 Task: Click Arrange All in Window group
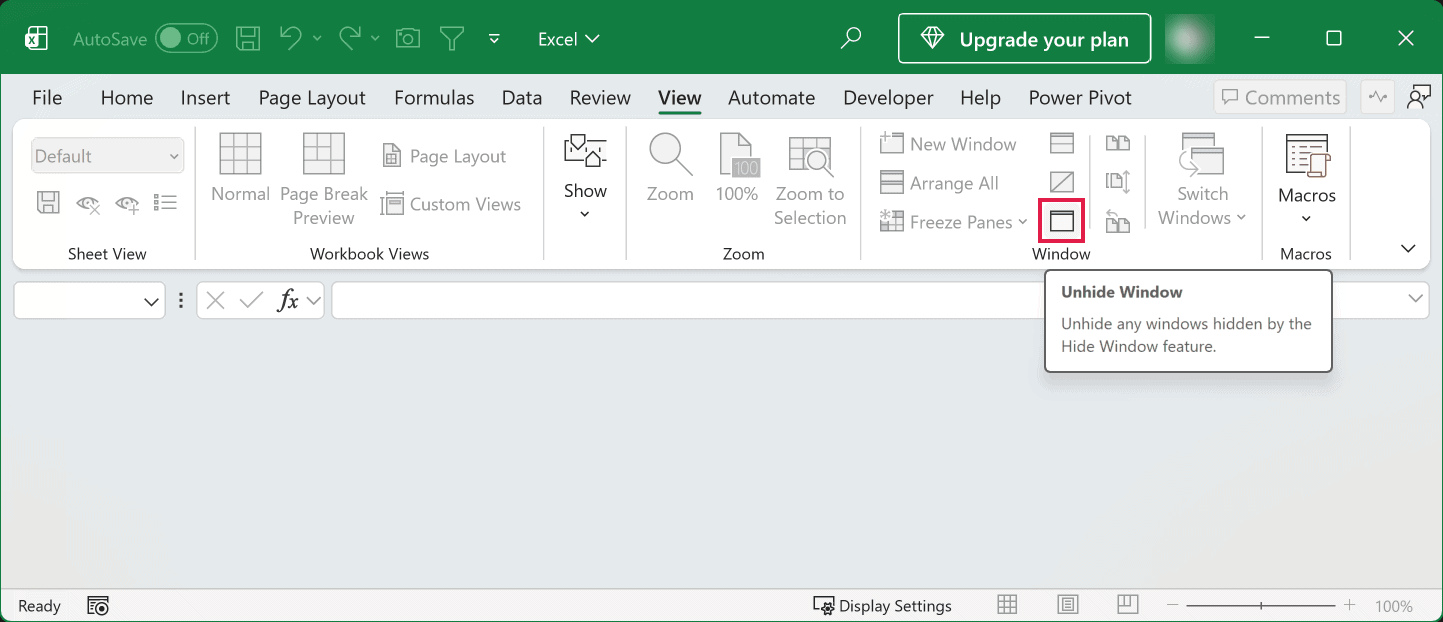coord(939,183)
